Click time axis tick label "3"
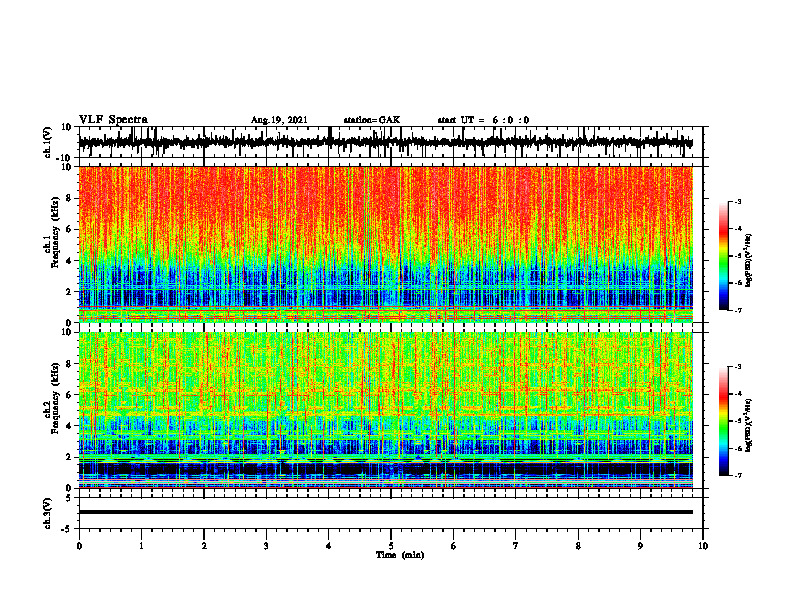792x612 pixels. point(266,546)
